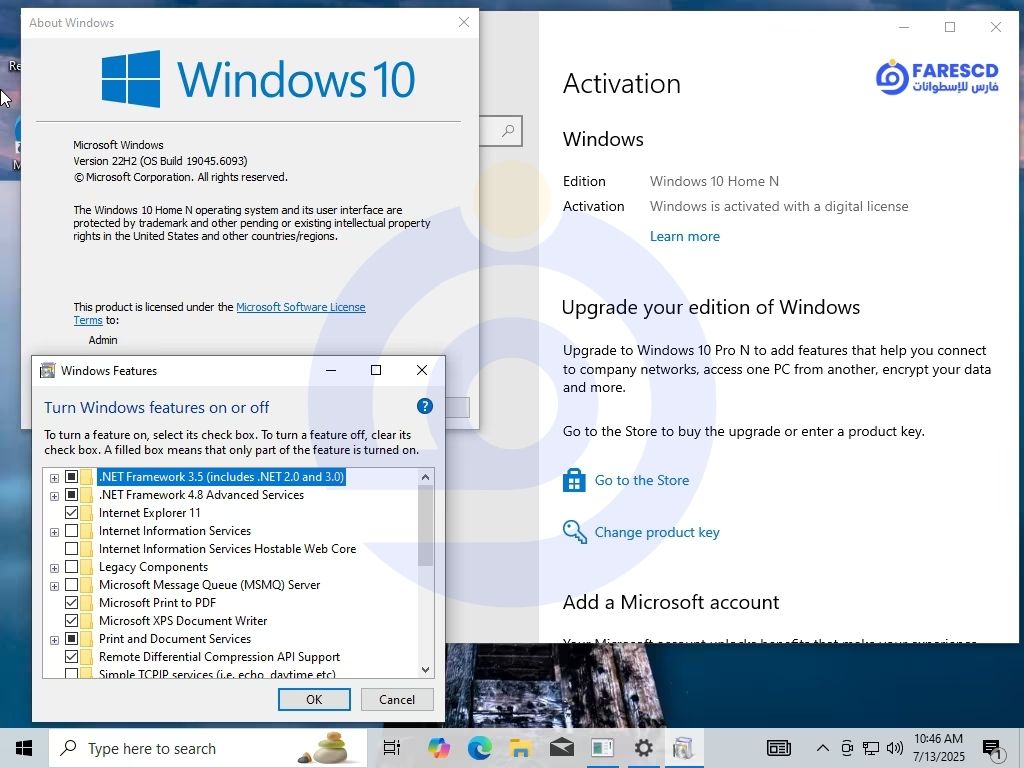Click the features list scroll-up arrow
The image size is (1024, 768).
pos(425,477)
